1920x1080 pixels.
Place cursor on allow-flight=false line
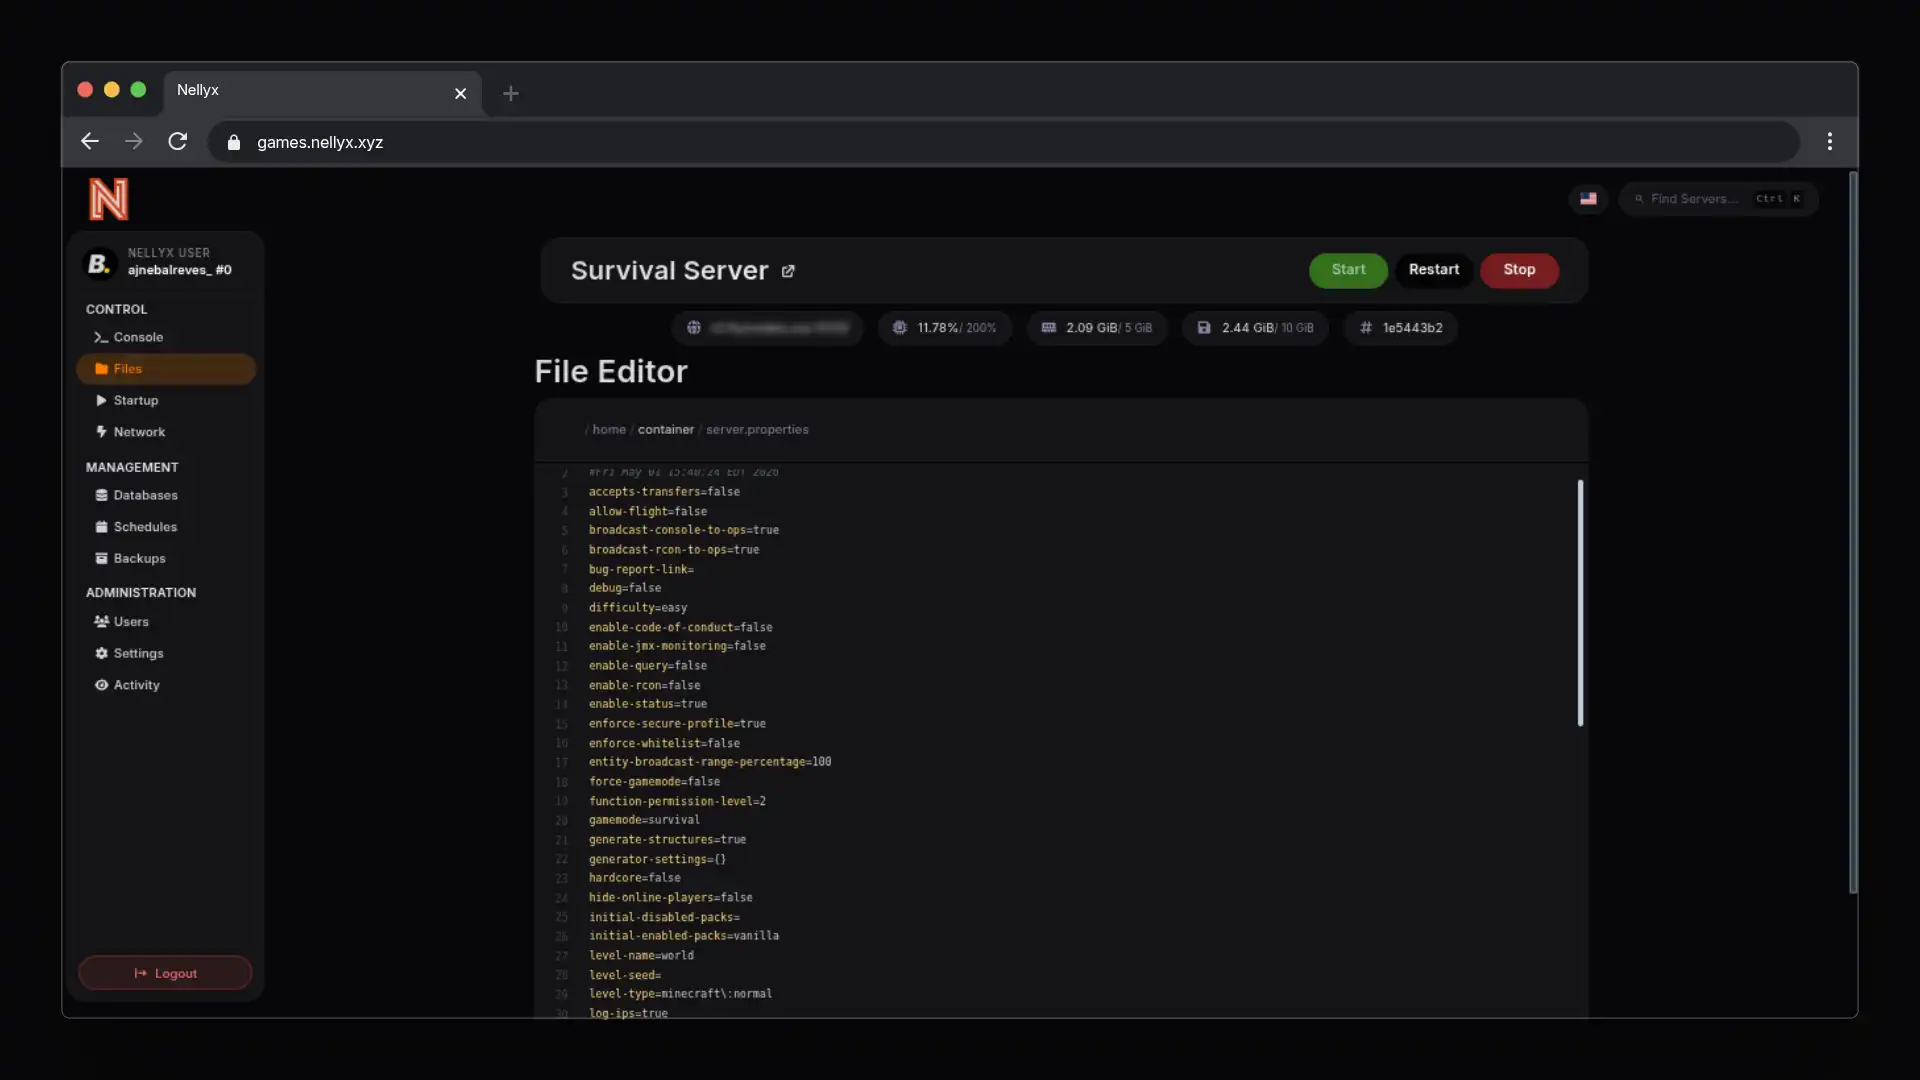coord(648,512)
